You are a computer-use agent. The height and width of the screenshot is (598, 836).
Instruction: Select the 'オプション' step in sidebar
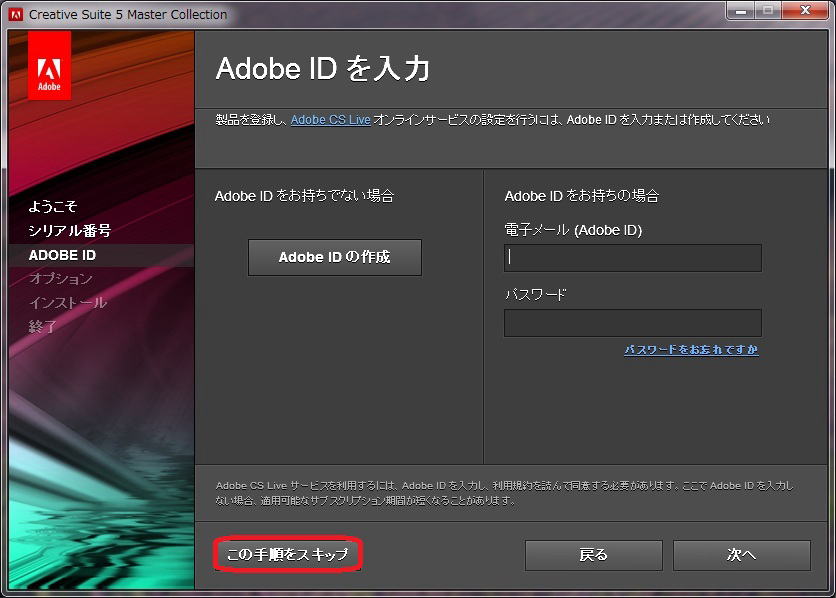tap(61, 279)
